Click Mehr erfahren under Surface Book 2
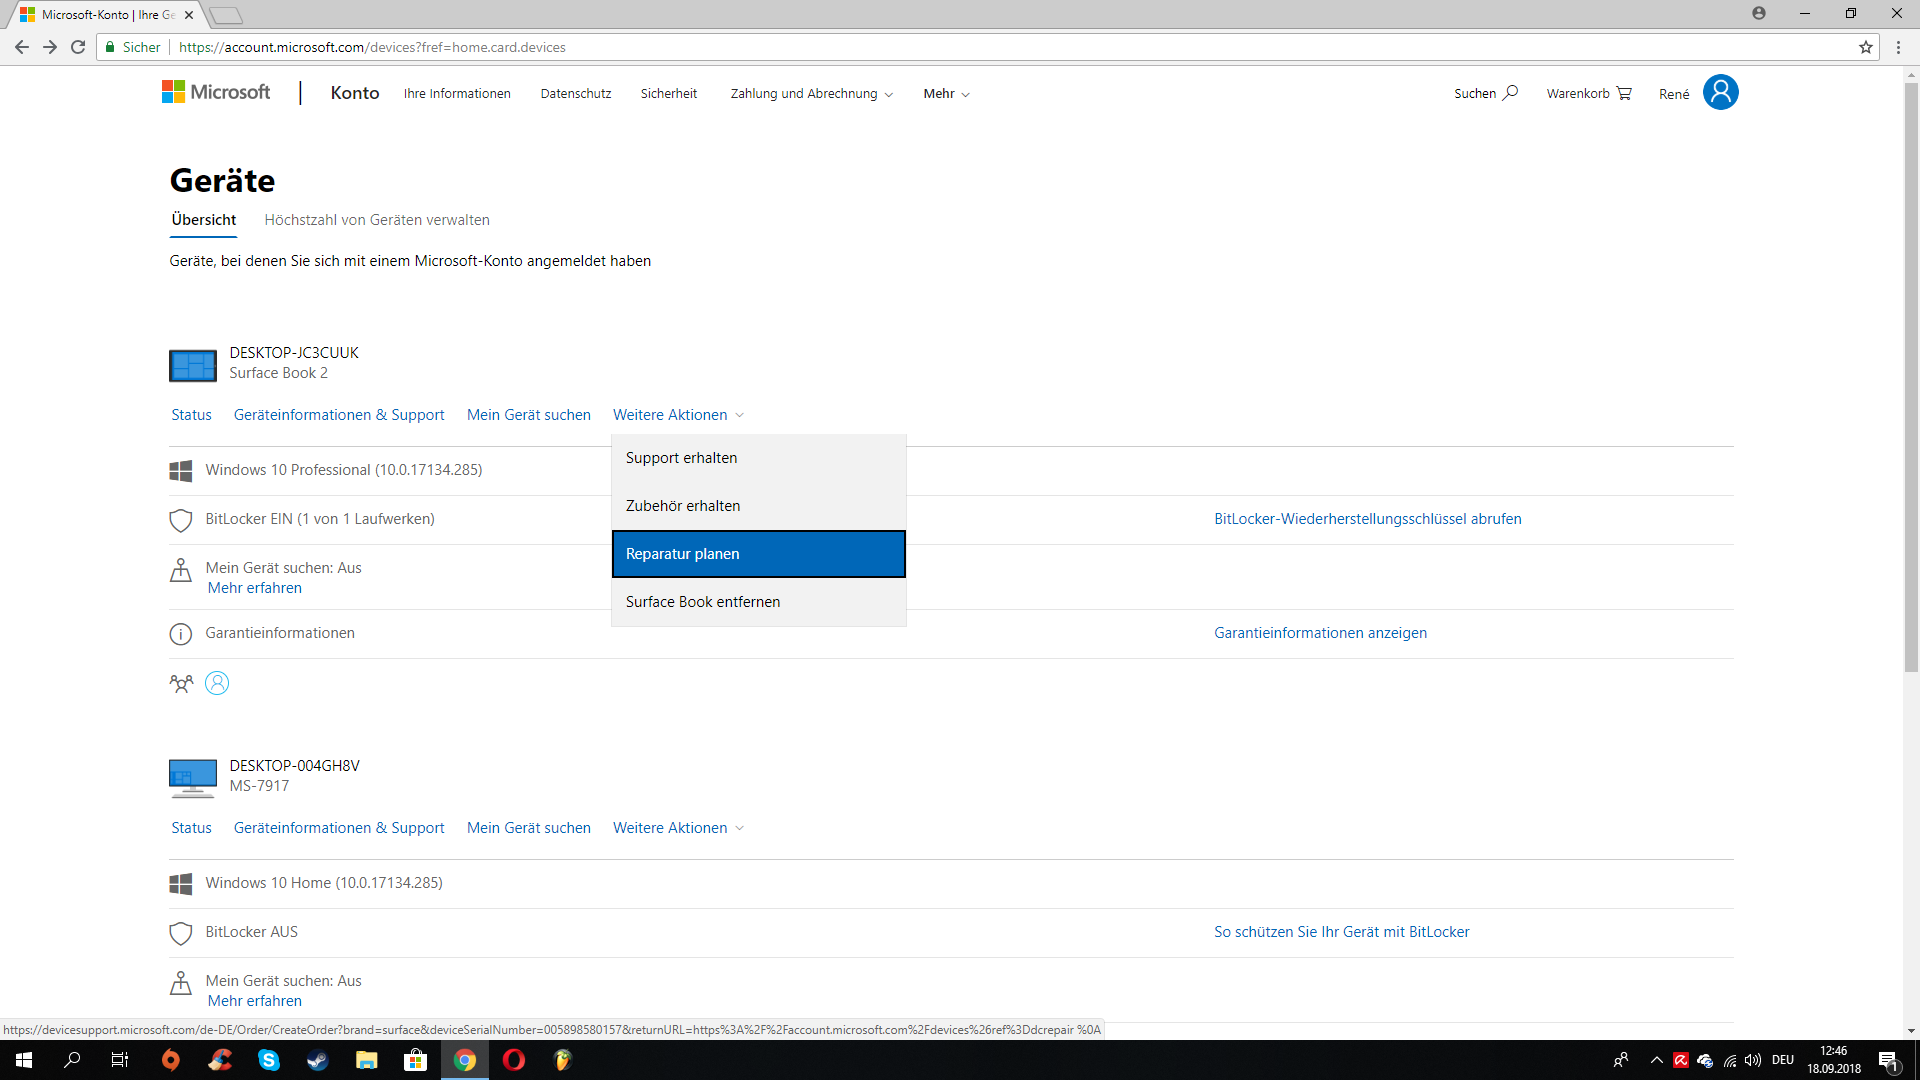1920x1080 pixels. (255, 588)
